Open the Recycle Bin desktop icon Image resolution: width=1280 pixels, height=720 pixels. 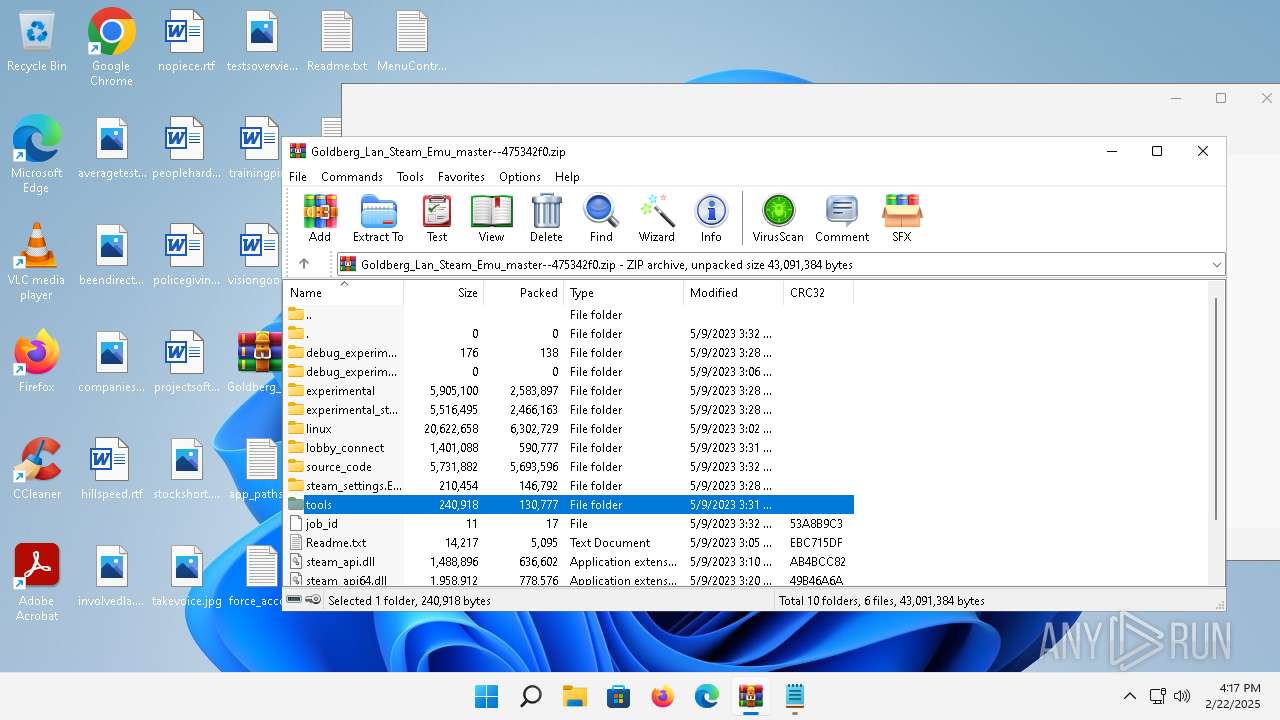[x=37, y=42]
